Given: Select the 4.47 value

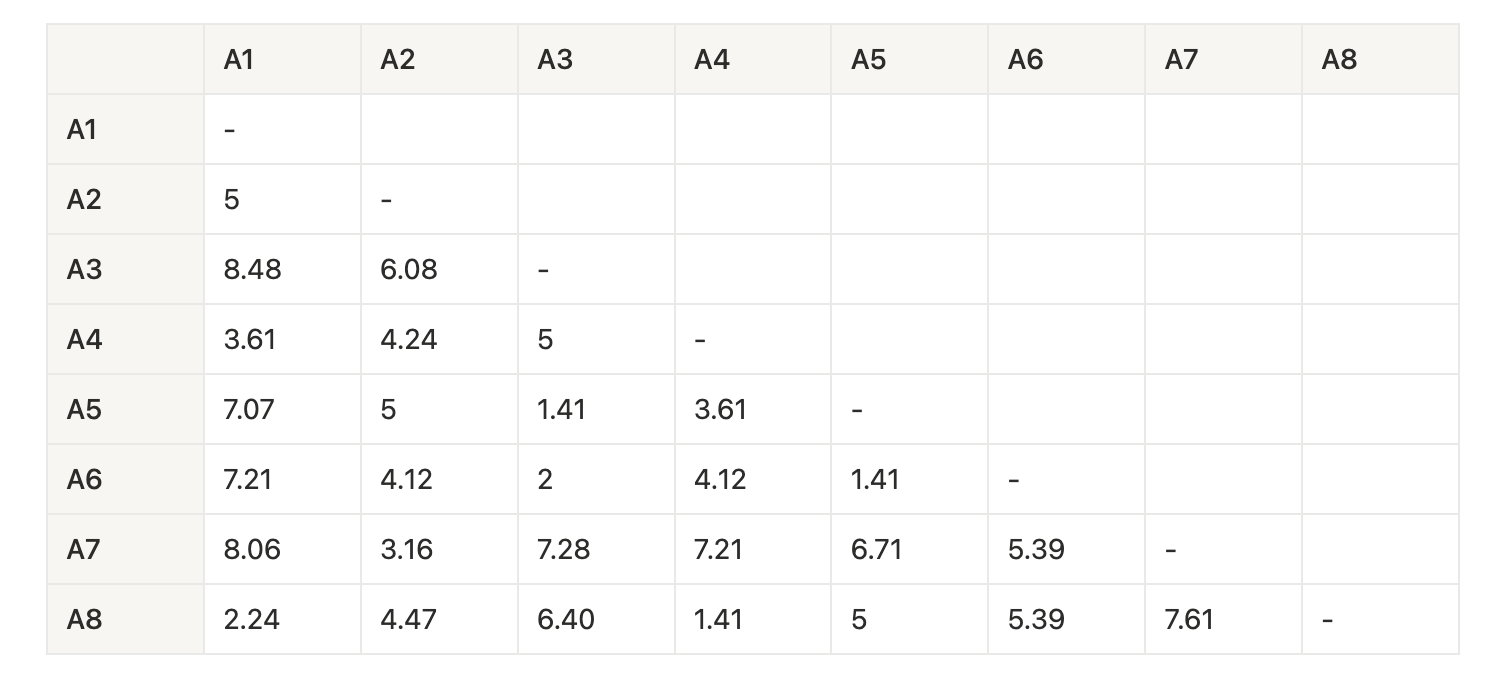Looking at the screenshot, I should point(409,620).
